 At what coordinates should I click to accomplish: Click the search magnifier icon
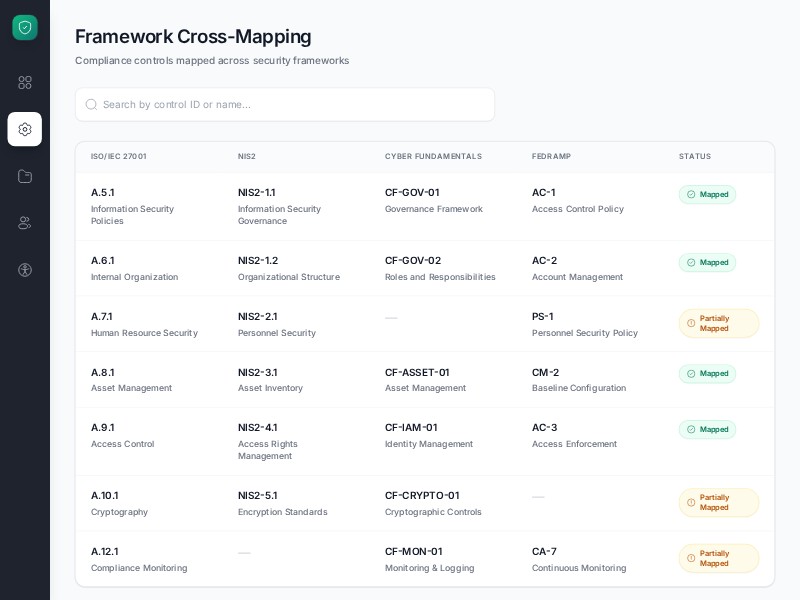coord(91,104)
